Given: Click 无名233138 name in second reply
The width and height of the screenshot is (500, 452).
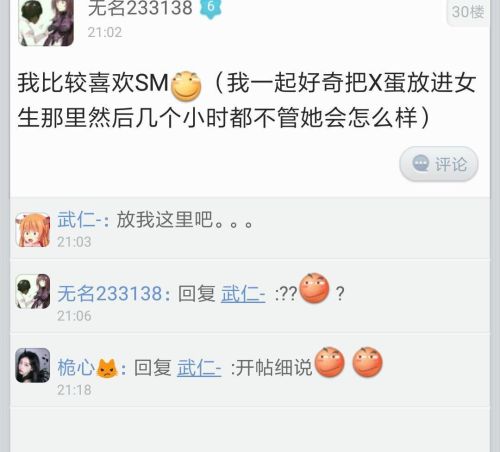Looking at the screenshot, I should (x=109, y=294).
